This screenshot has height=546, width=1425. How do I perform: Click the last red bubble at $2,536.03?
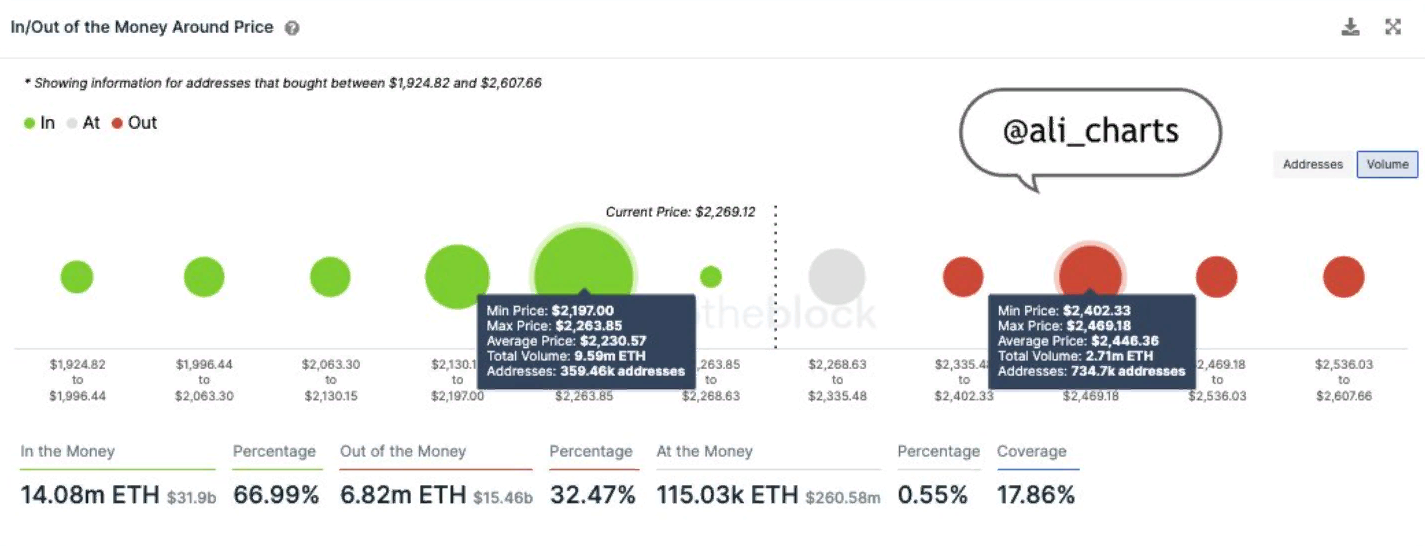coord(1343,277)
